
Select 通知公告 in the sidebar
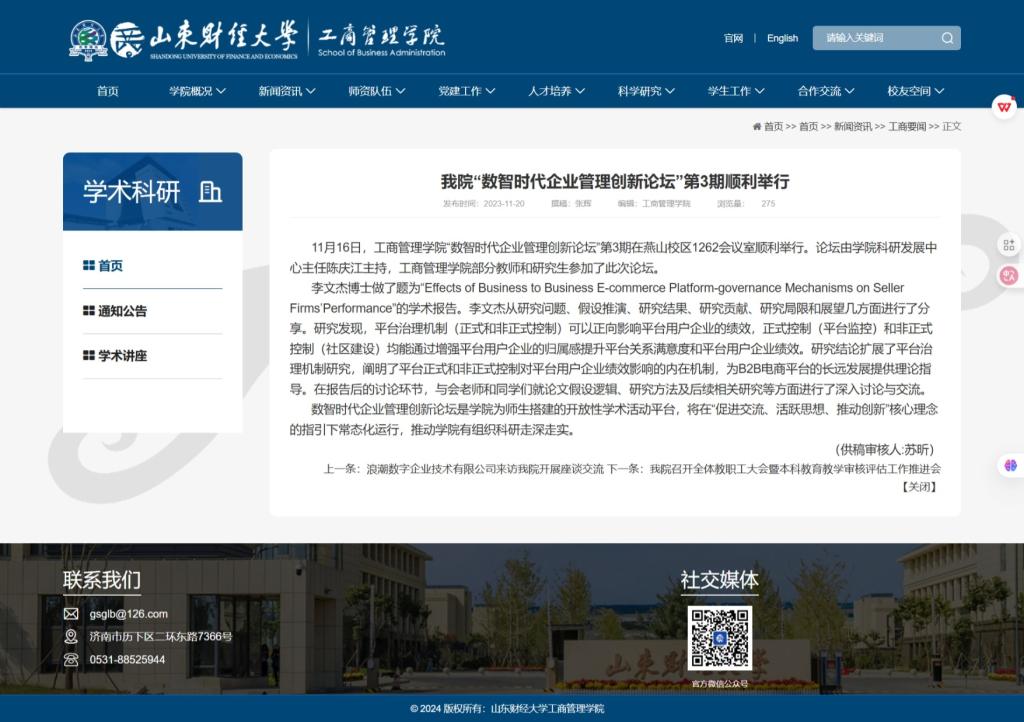(x=122, y=311)
